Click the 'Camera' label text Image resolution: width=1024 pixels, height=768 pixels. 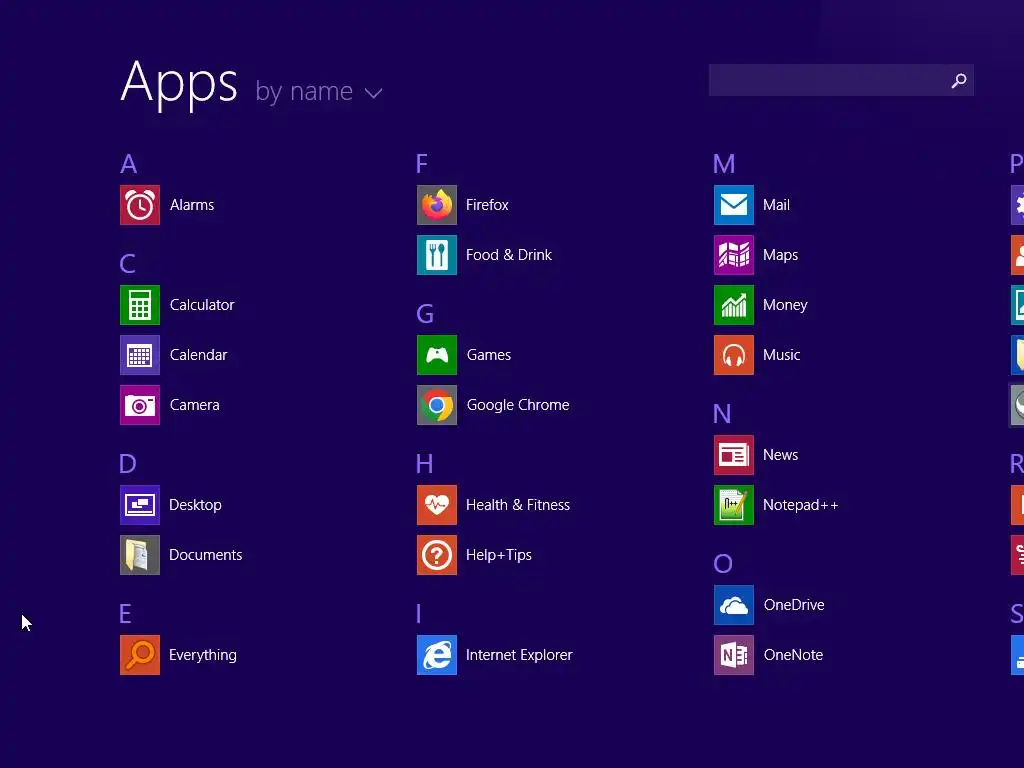pyautogui.click(x=195, y=405)
